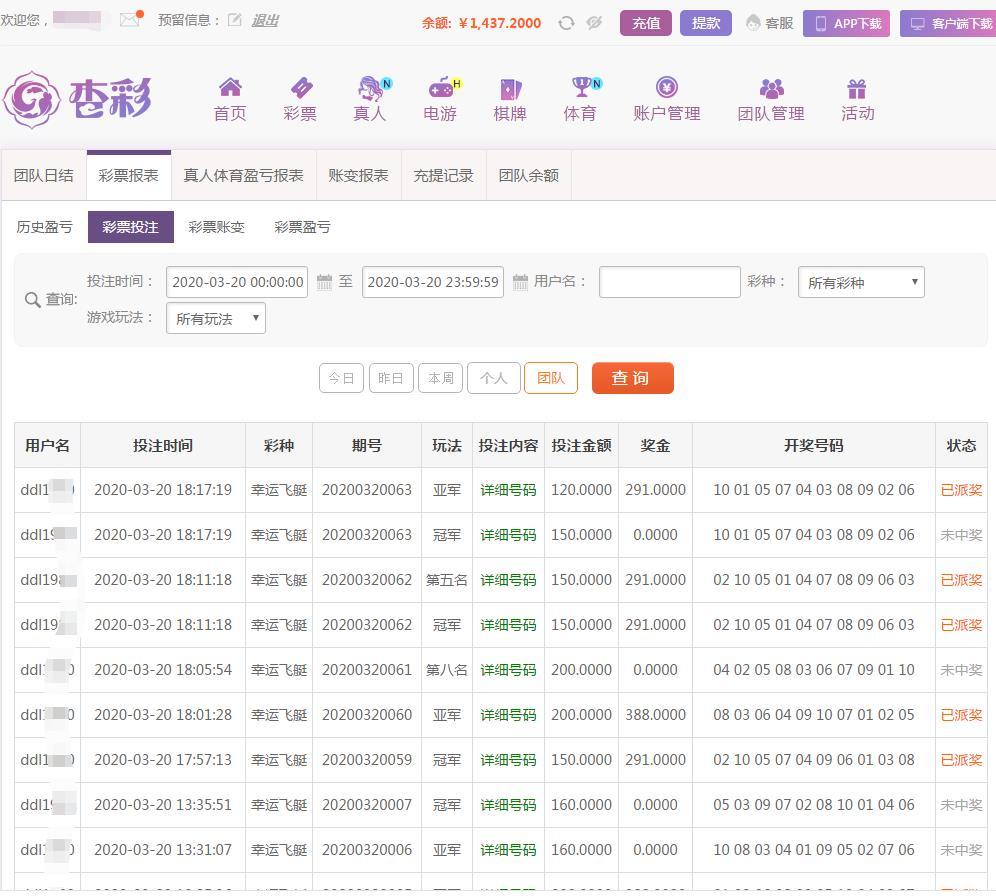
Task: Select the 彩票盈亏 sub-tab
Action: 302,227
